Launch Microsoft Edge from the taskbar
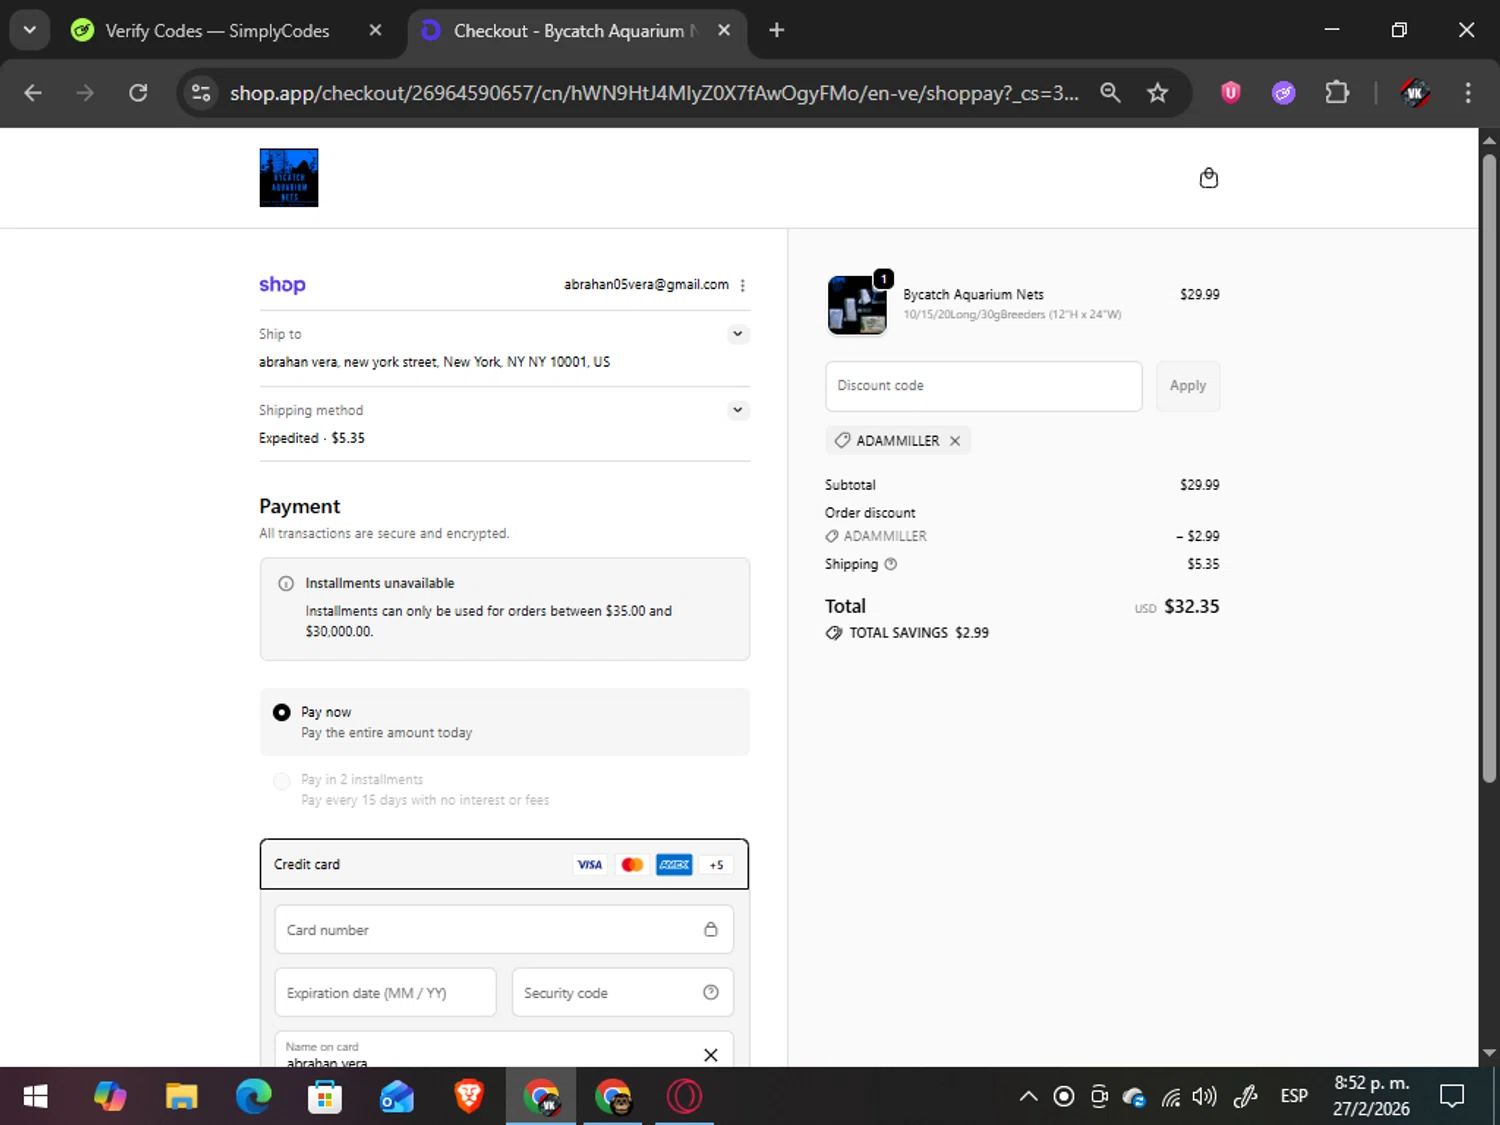The image size is (1500, 1125). pyautogui.click(x=254, y=1097)
